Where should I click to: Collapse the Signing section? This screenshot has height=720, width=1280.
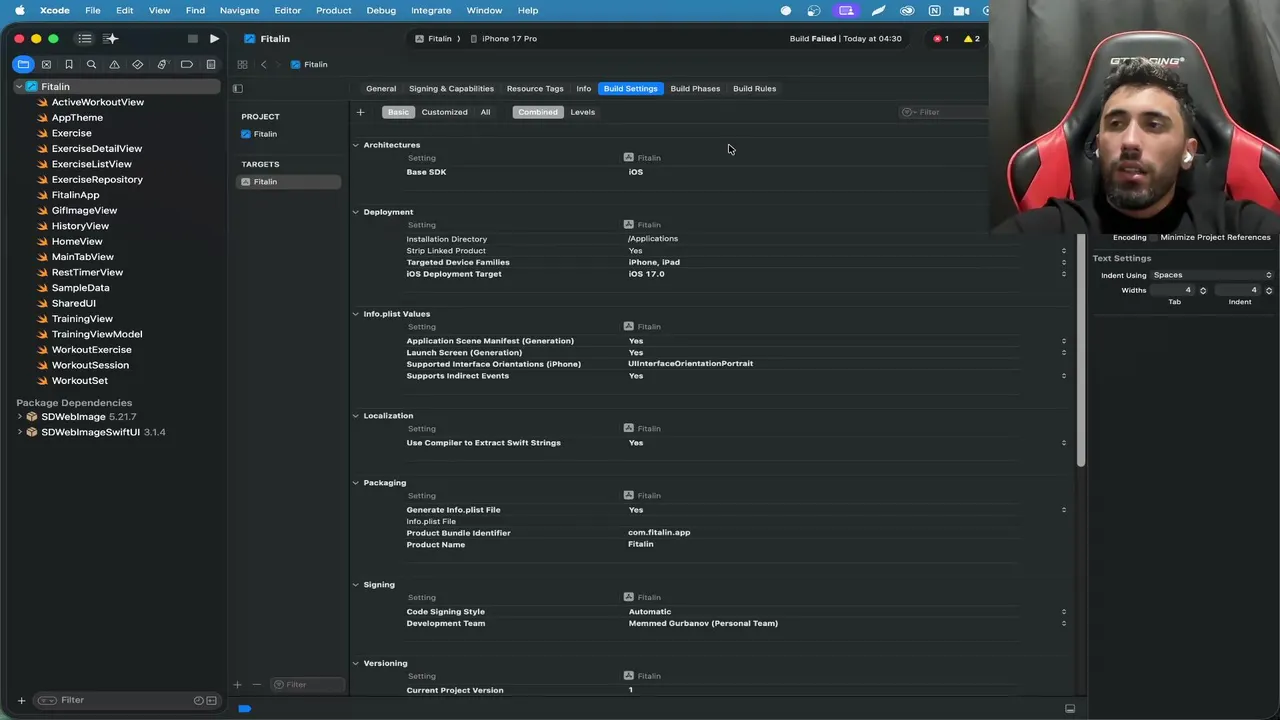tap(355, 585)
